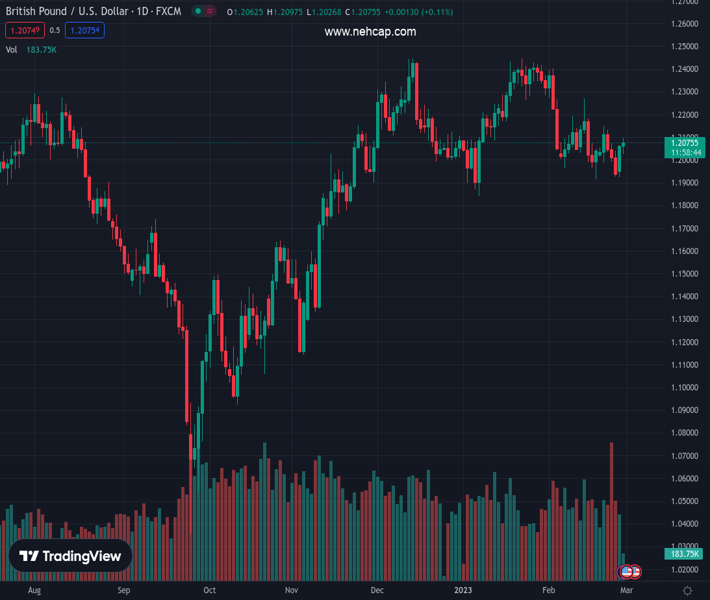Click the Vol value 183.75K in legend

click(x=41, y=49)
